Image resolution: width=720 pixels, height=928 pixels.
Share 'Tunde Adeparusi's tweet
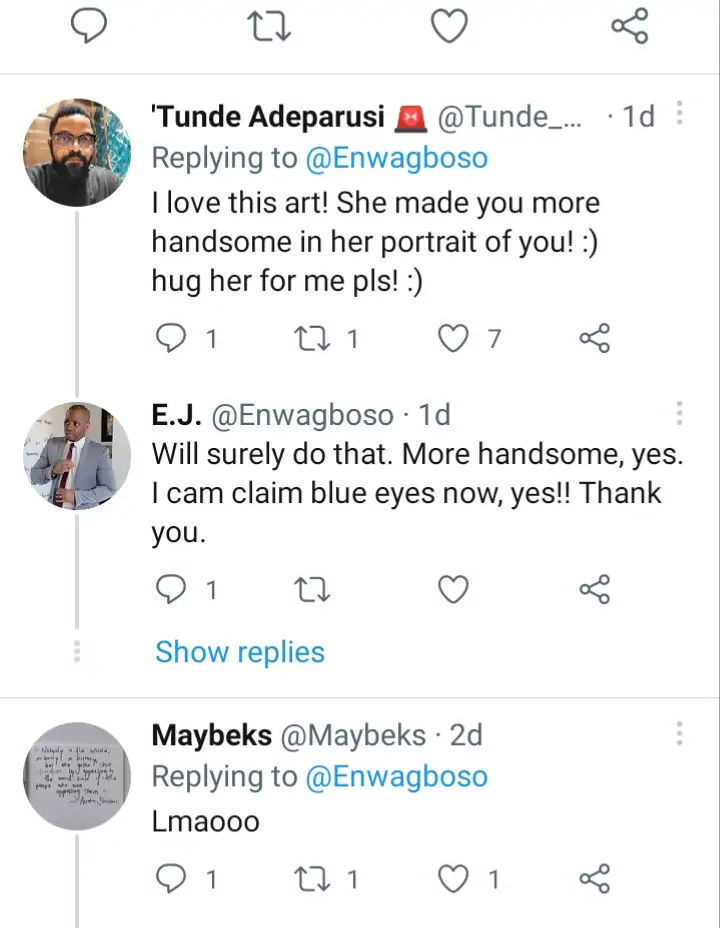594,340
